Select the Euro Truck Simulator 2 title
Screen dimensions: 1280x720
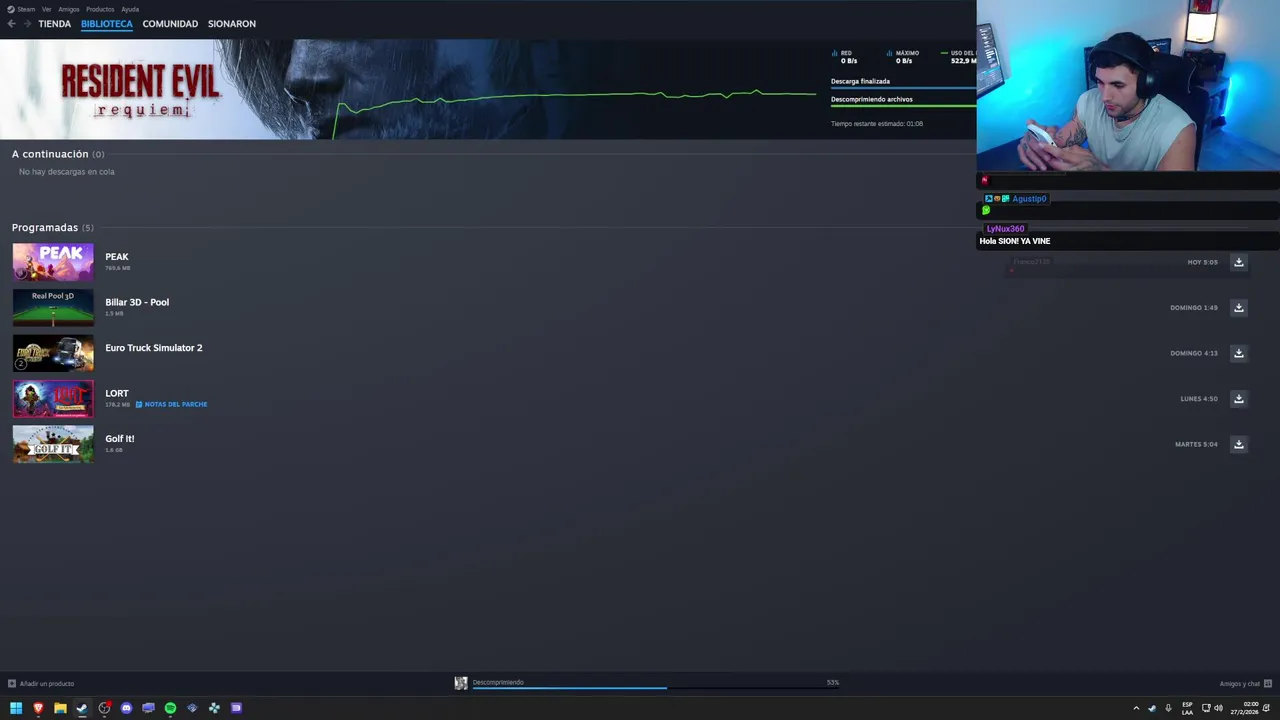click(154, 348)
